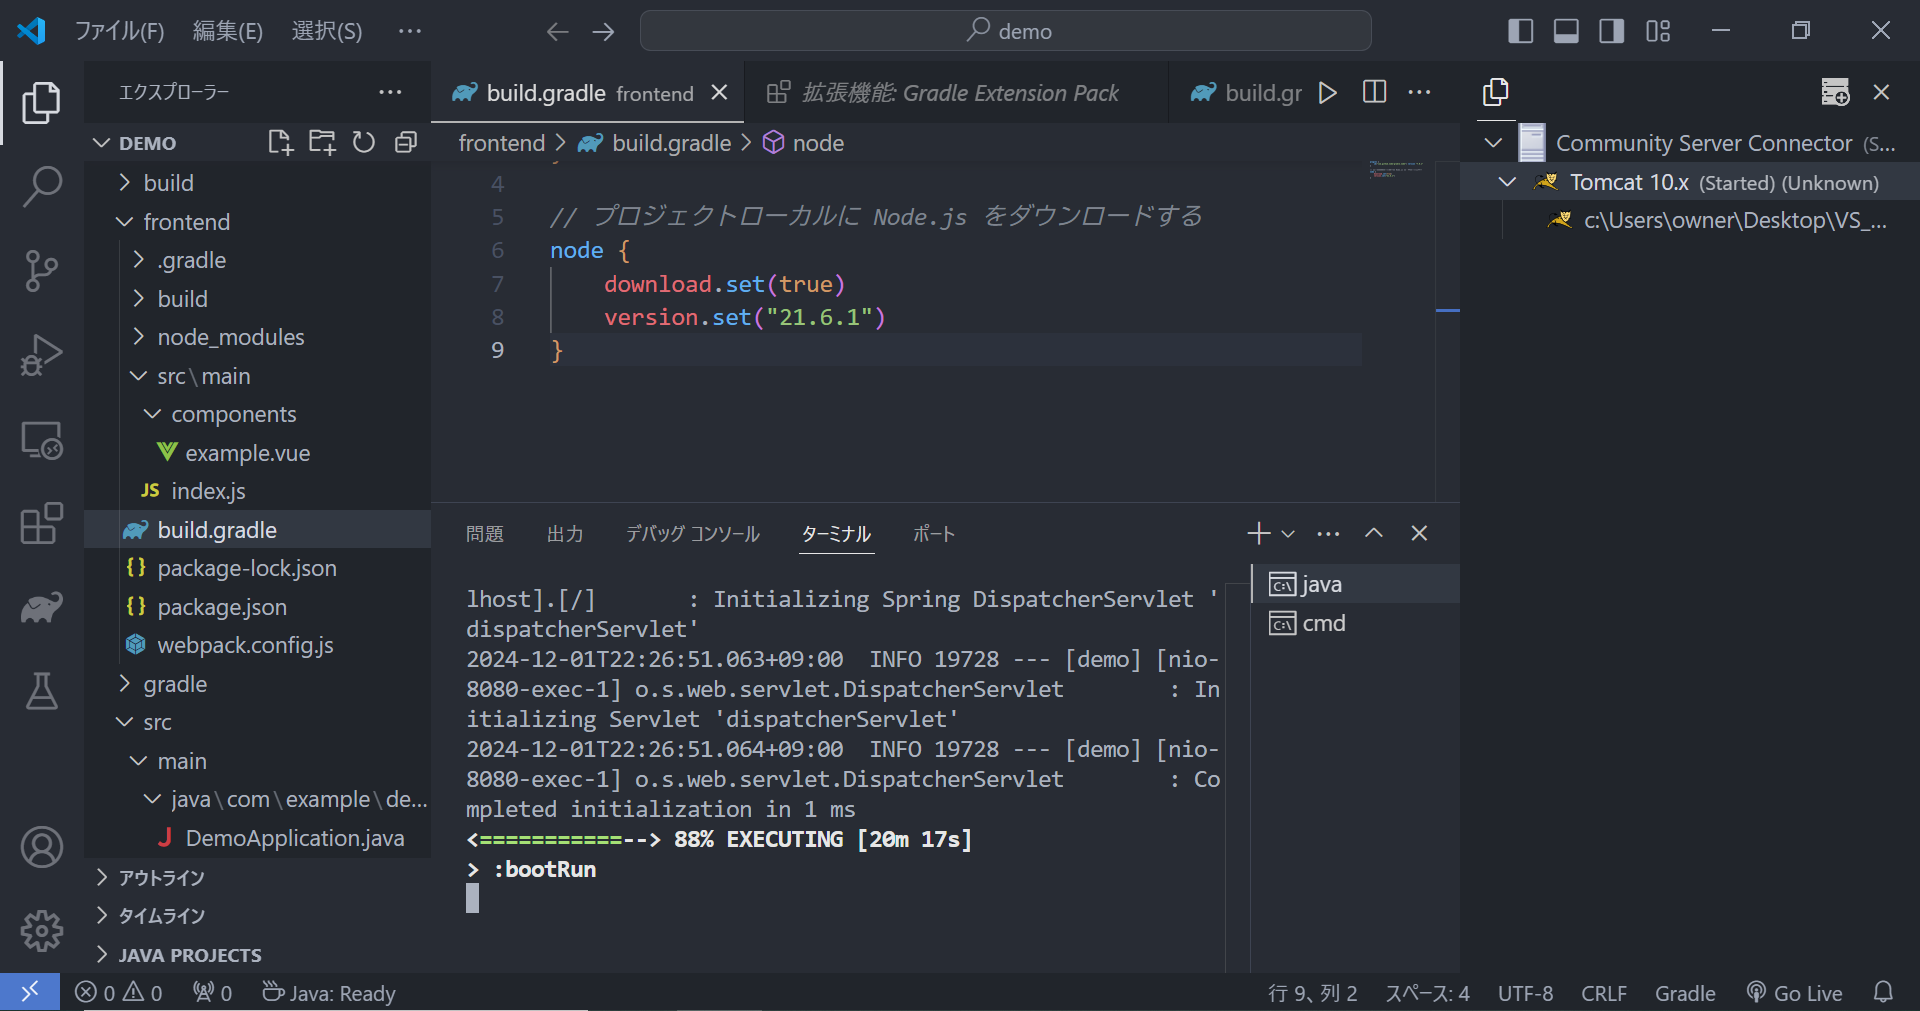This screenshot has width=1920, height=1011.
Task: Open the Remote Explorer view
Action: (x=41, y=439)
